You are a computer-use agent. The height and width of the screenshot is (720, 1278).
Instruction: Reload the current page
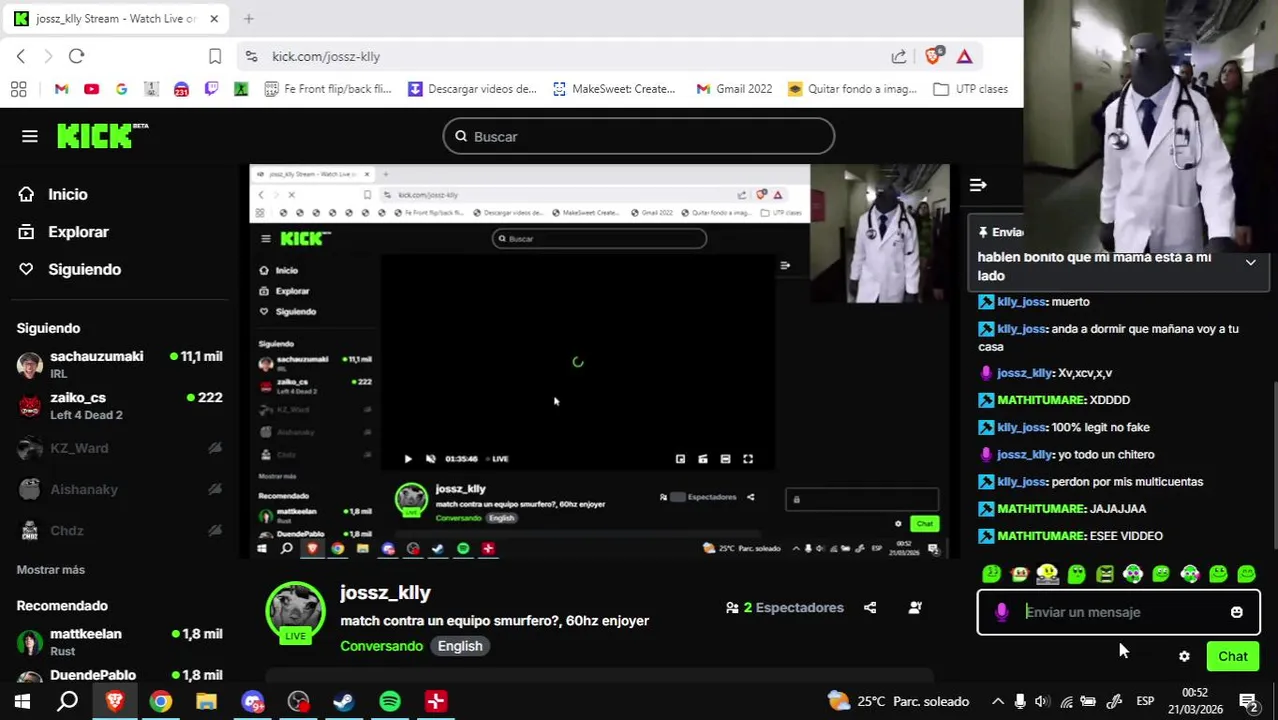click(77, 56)
